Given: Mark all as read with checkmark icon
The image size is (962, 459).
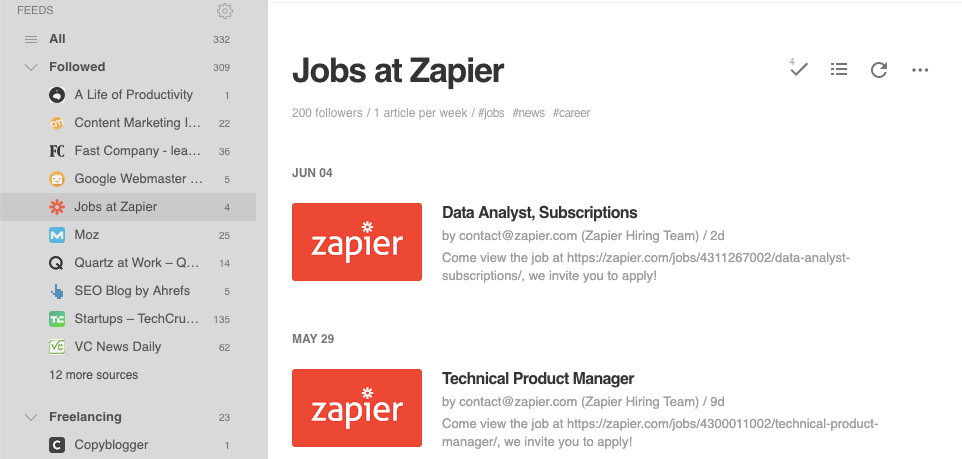Looking at the screenshot, I should pos(798,68).
